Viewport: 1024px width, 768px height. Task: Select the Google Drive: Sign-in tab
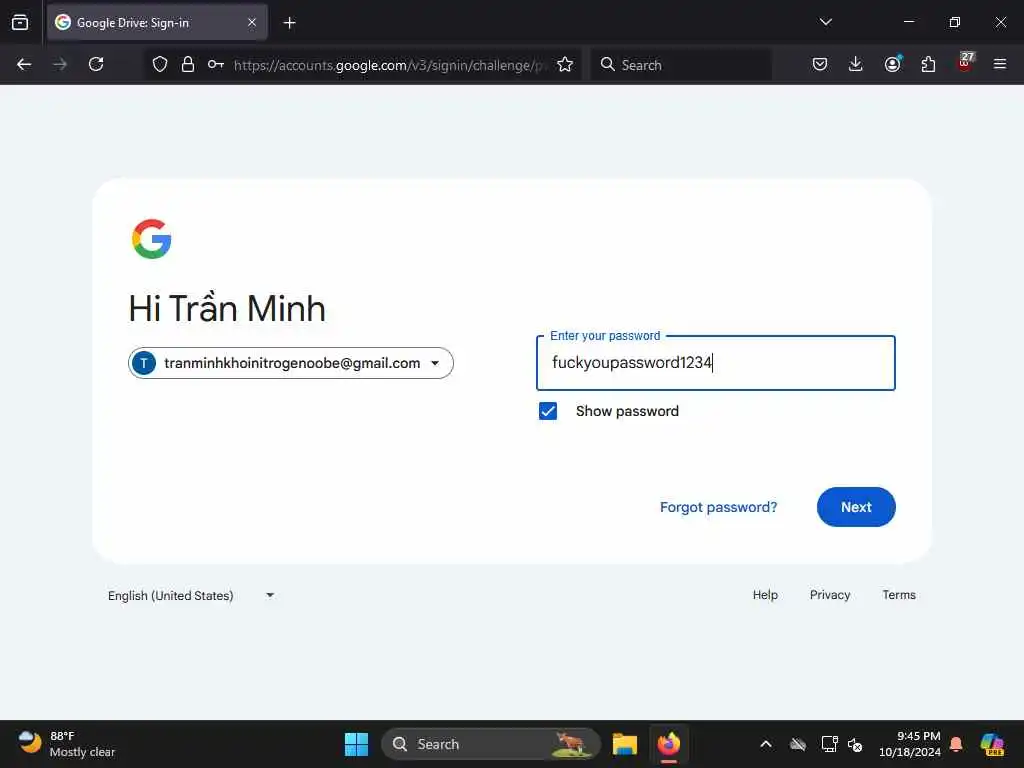tap(157, 22)
